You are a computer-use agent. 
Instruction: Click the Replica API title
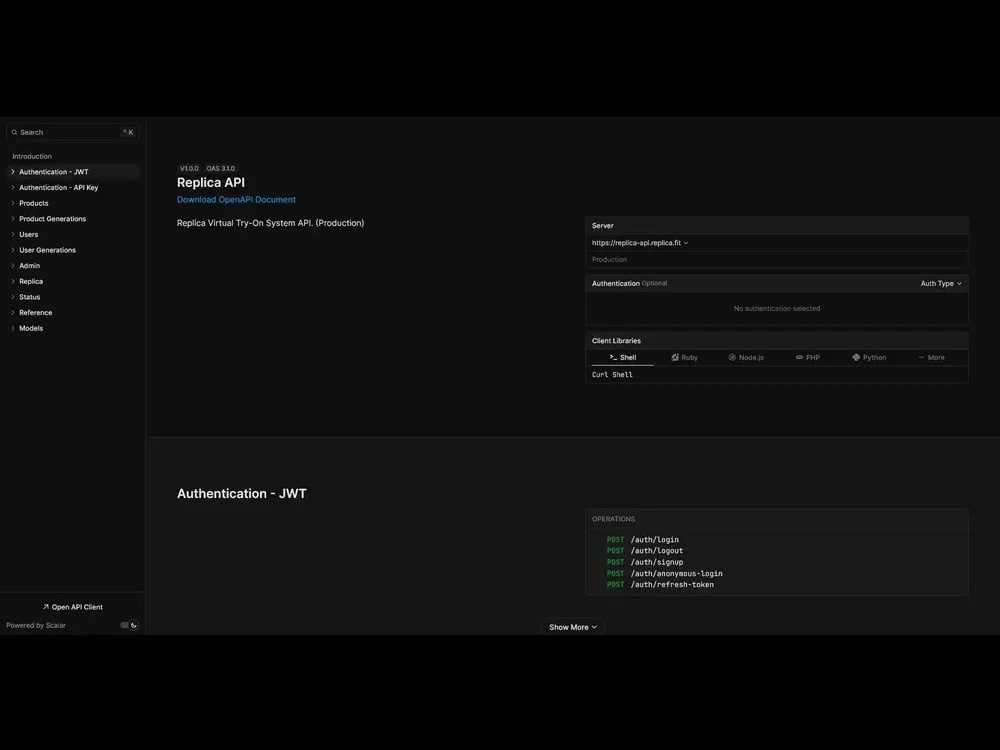coord(210,183)
